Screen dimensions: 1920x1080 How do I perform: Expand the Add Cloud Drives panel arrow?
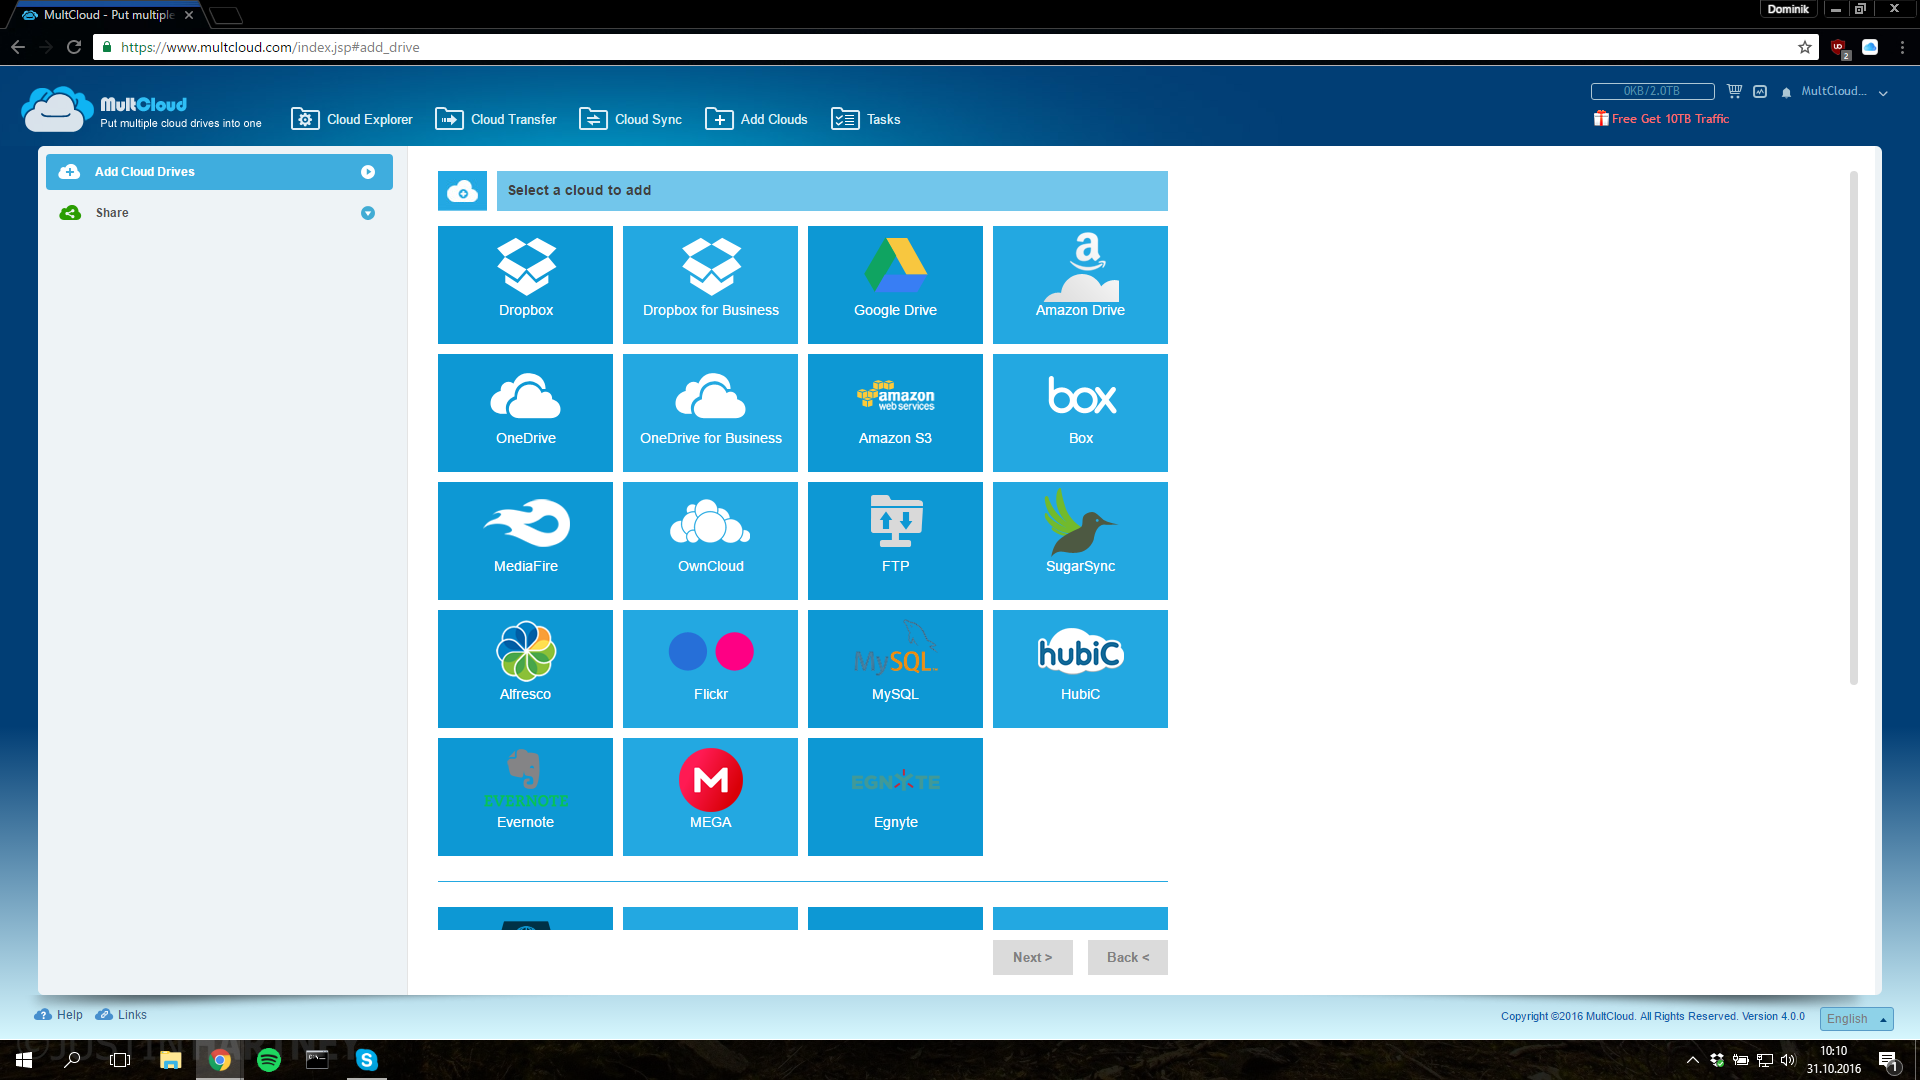coord(368,172)
